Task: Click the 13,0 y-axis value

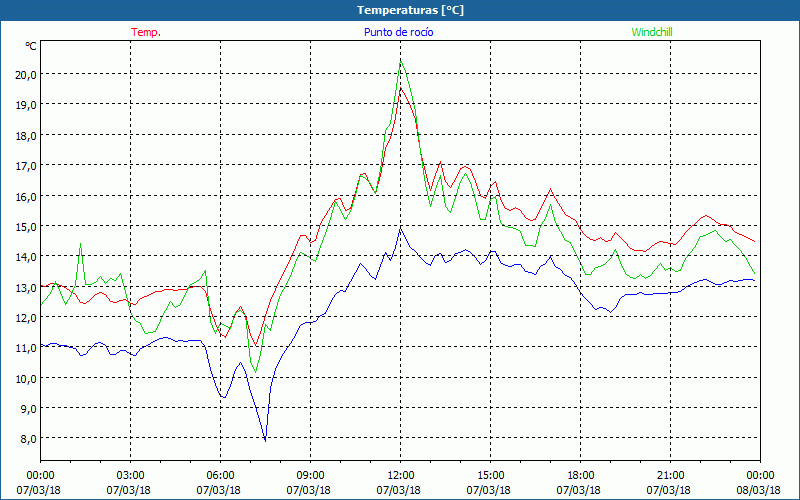Action: coord(27,287)
